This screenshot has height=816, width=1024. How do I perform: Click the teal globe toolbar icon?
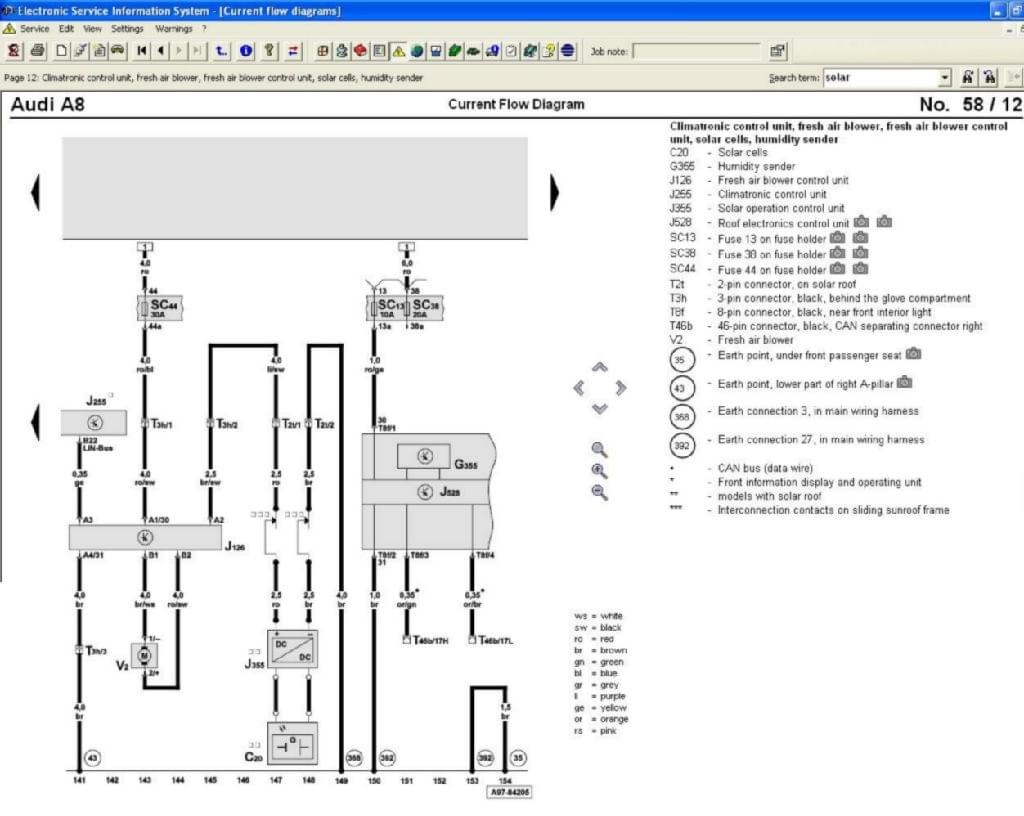point(417,51)
